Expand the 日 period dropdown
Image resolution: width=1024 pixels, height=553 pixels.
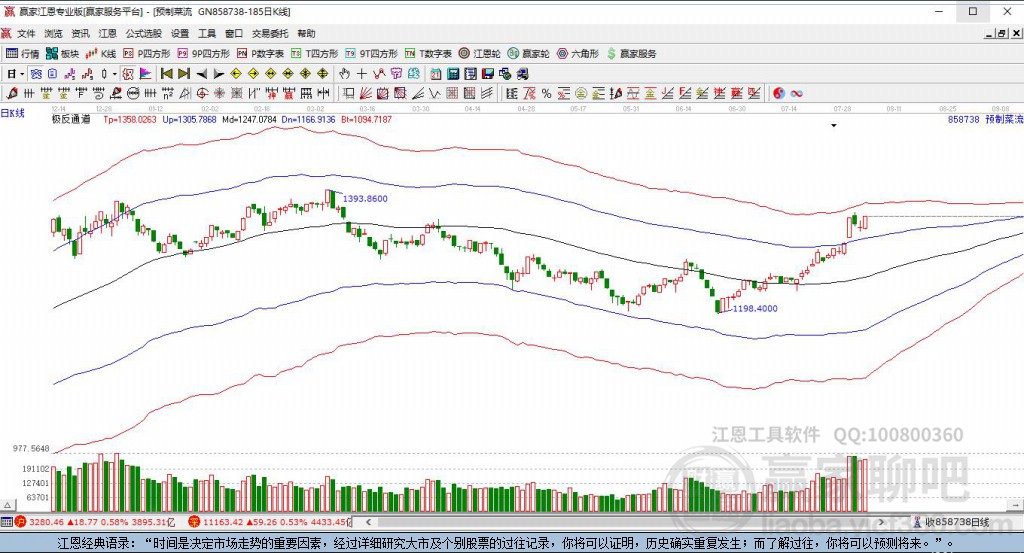tap(22, 74)
